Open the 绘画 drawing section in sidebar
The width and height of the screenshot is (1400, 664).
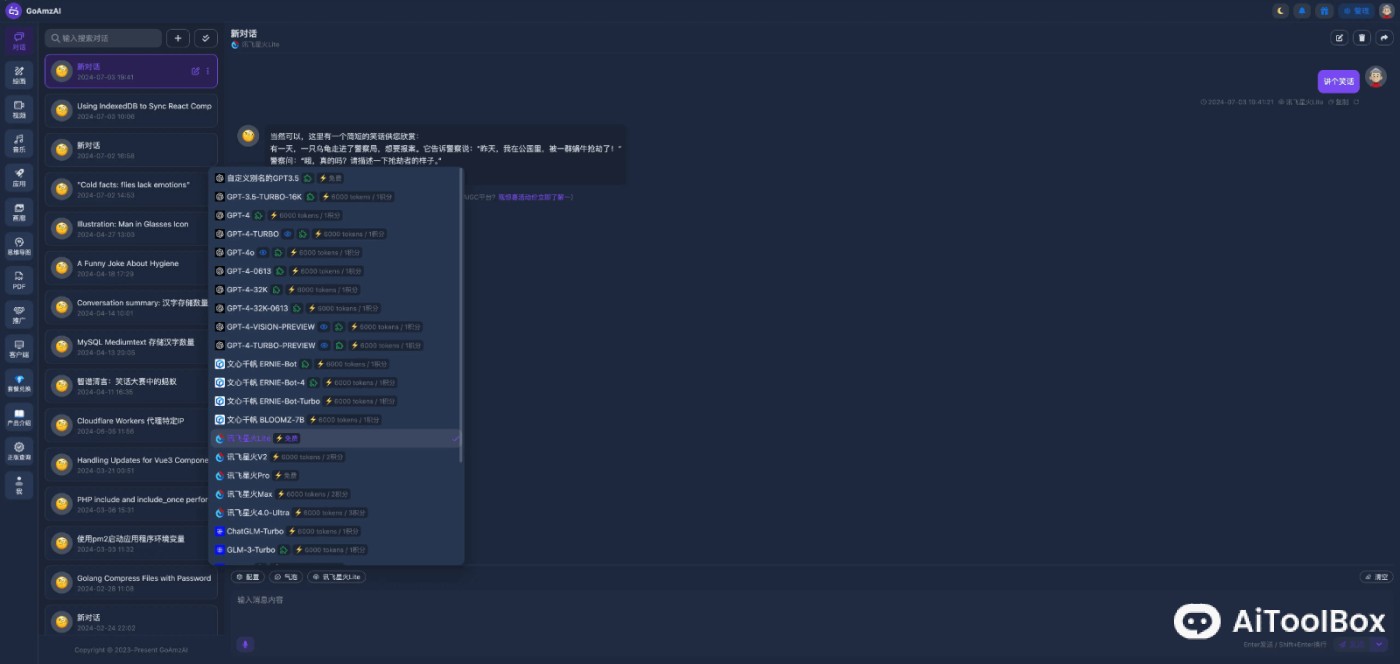click(19, 75)
